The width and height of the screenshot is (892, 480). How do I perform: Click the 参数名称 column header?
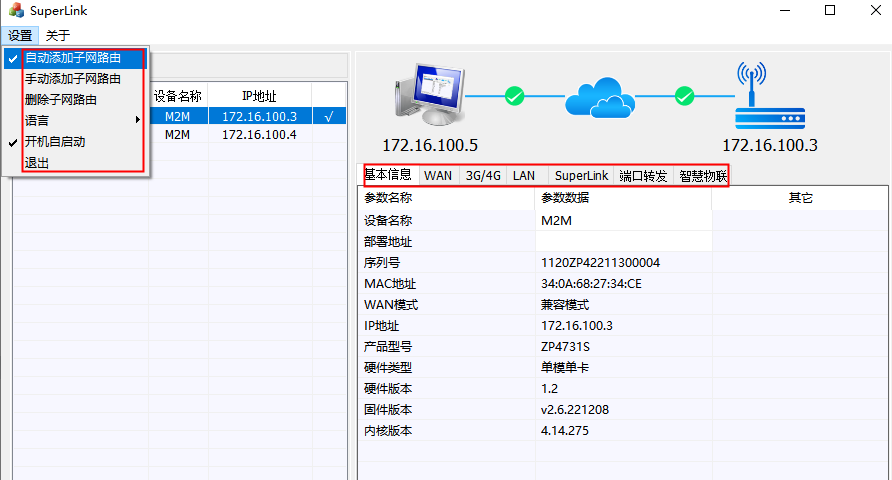pyautogui.click(x=447, y=198)
